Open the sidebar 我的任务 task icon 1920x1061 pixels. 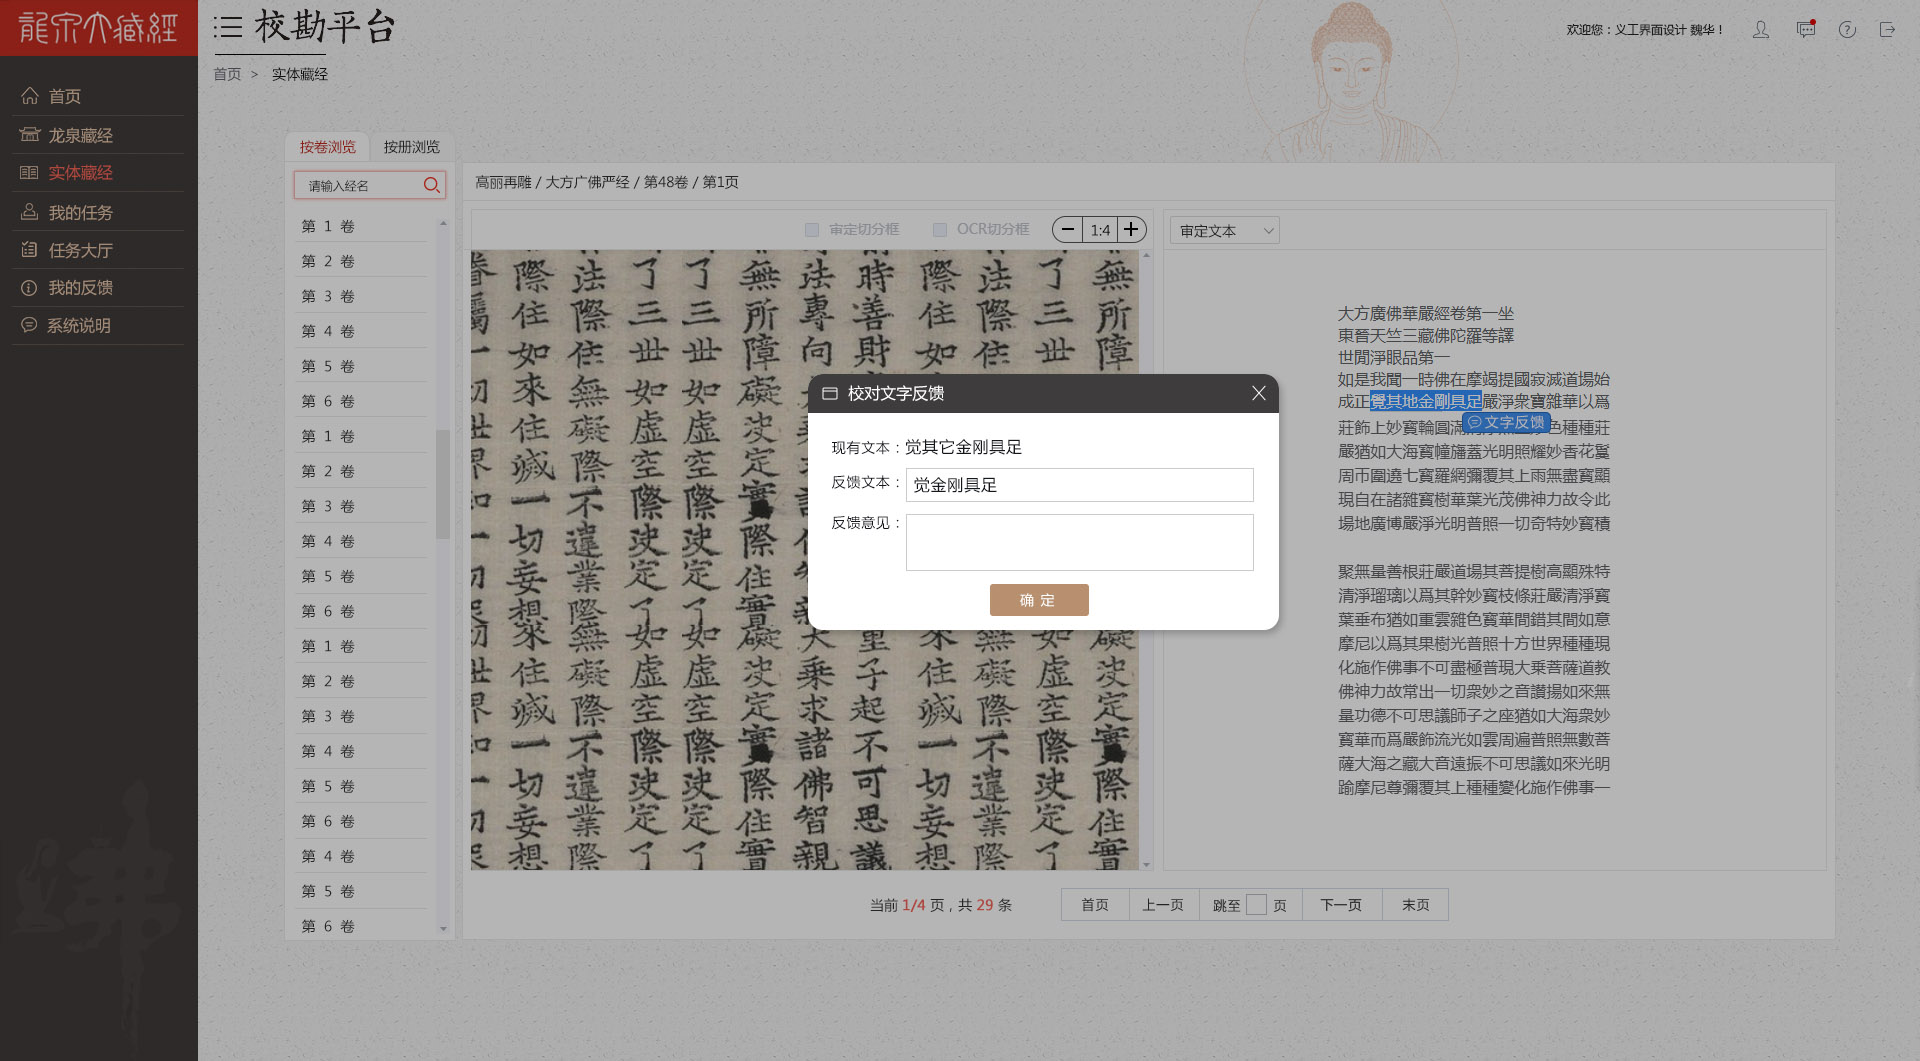point(29,211)
